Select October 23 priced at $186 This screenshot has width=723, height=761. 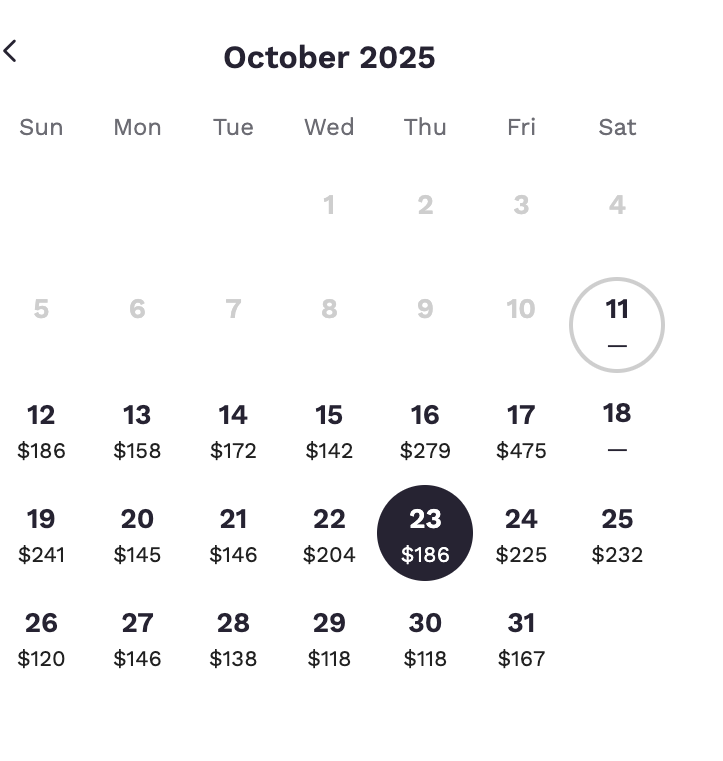pos(425,533)
